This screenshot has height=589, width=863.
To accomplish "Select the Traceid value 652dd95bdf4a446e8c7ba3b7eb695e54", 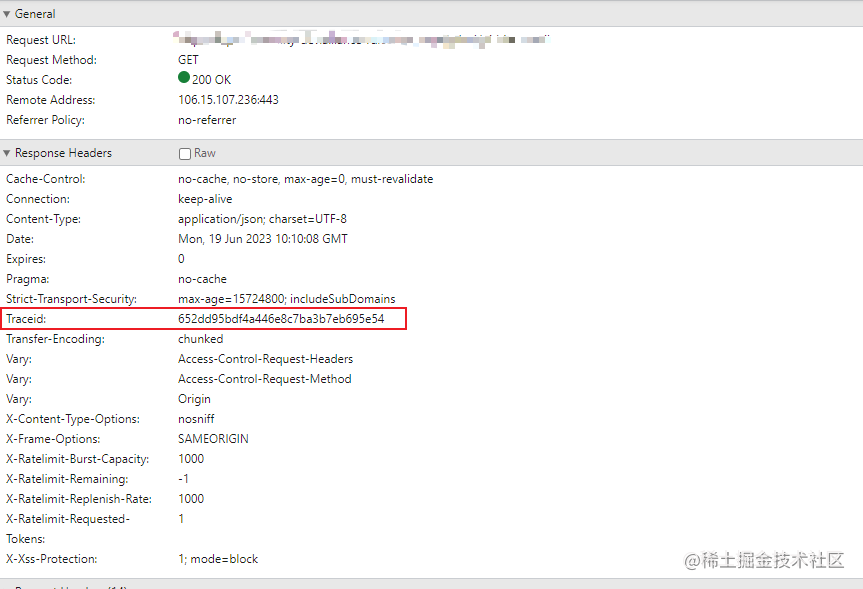I will (281, 319).
